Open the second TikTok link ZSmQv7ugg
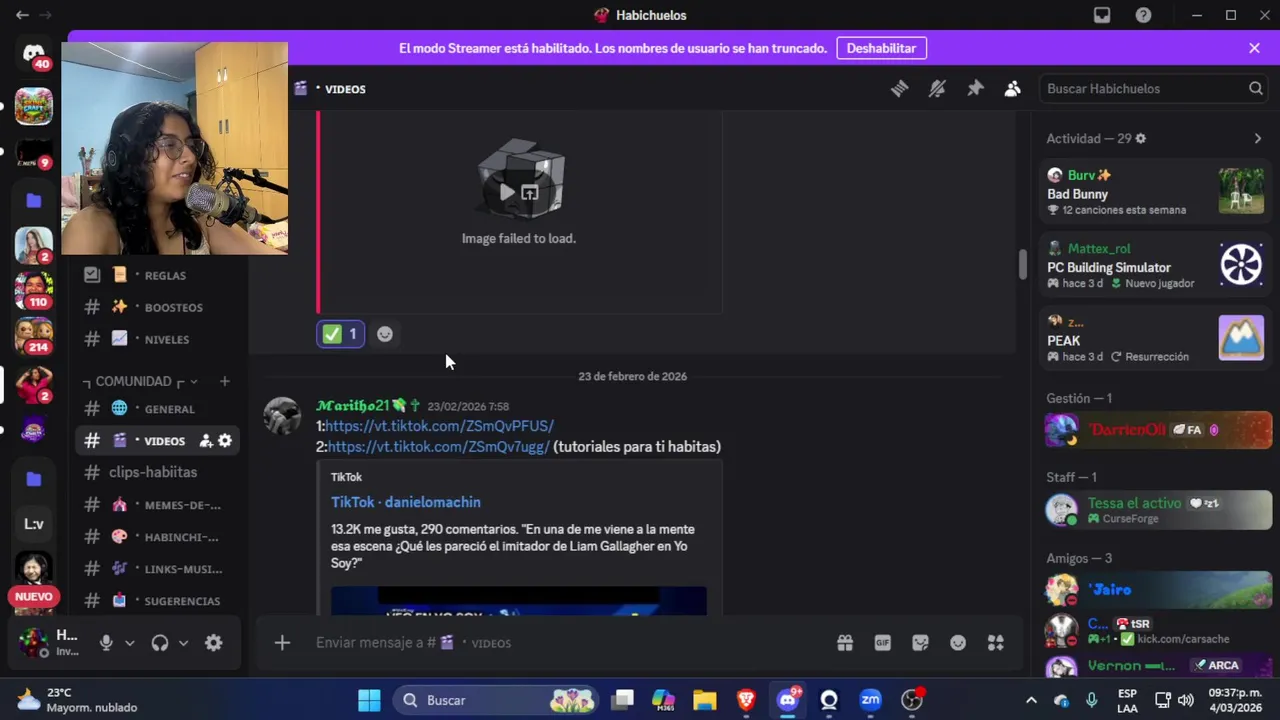Viewport: 1280px width, 720px height. pos(438,447)
